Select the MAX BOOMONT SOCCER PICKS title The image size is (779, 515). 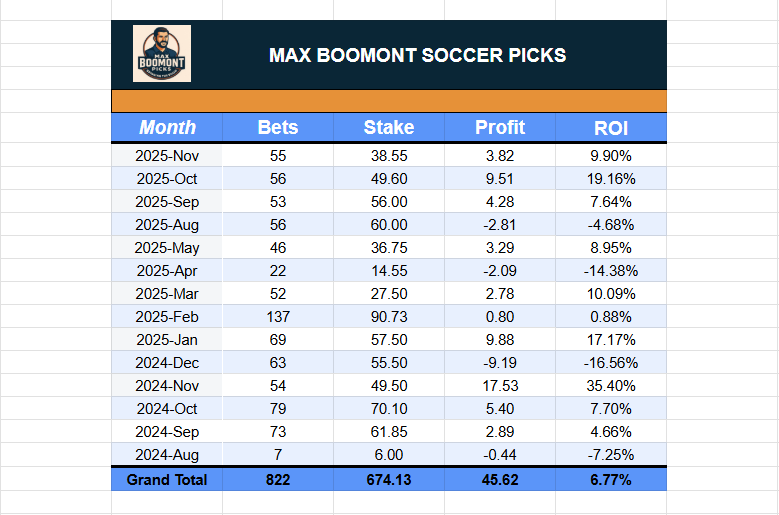pyautogui.click(x=417, y=55)
